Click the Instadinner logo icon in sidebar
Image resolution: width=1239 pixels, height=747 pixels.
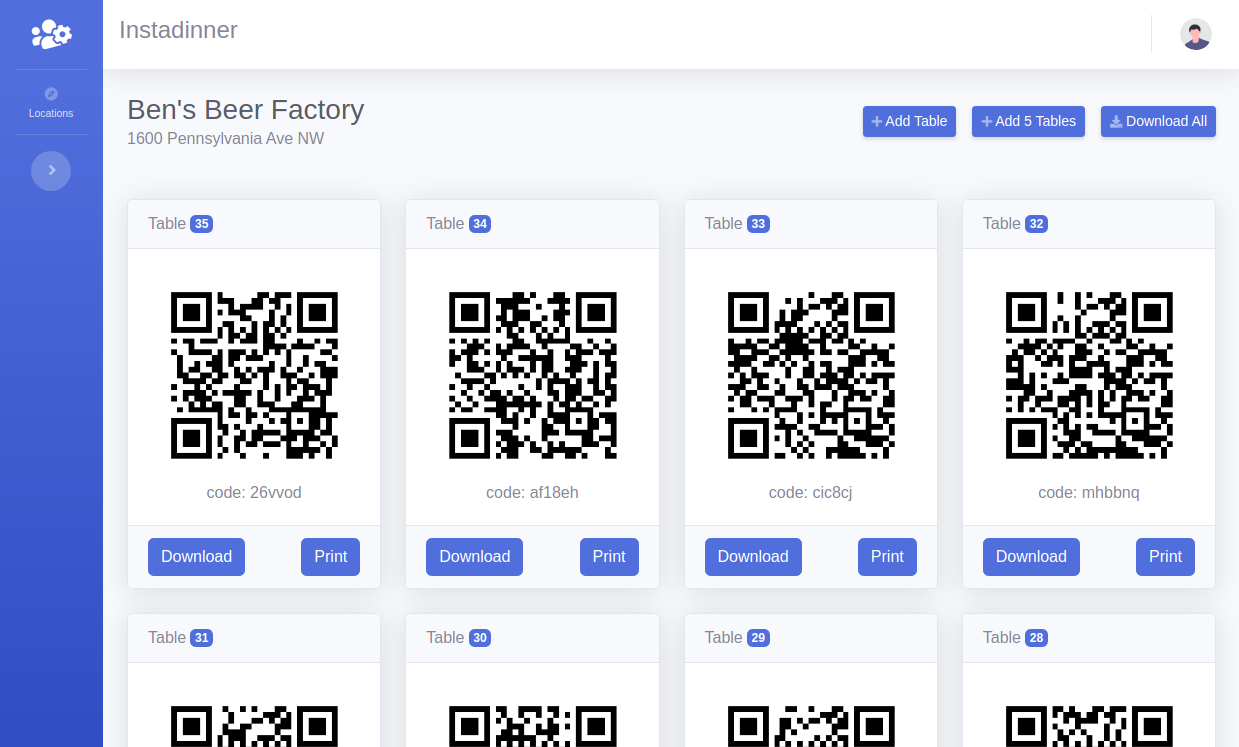[51, 34]
